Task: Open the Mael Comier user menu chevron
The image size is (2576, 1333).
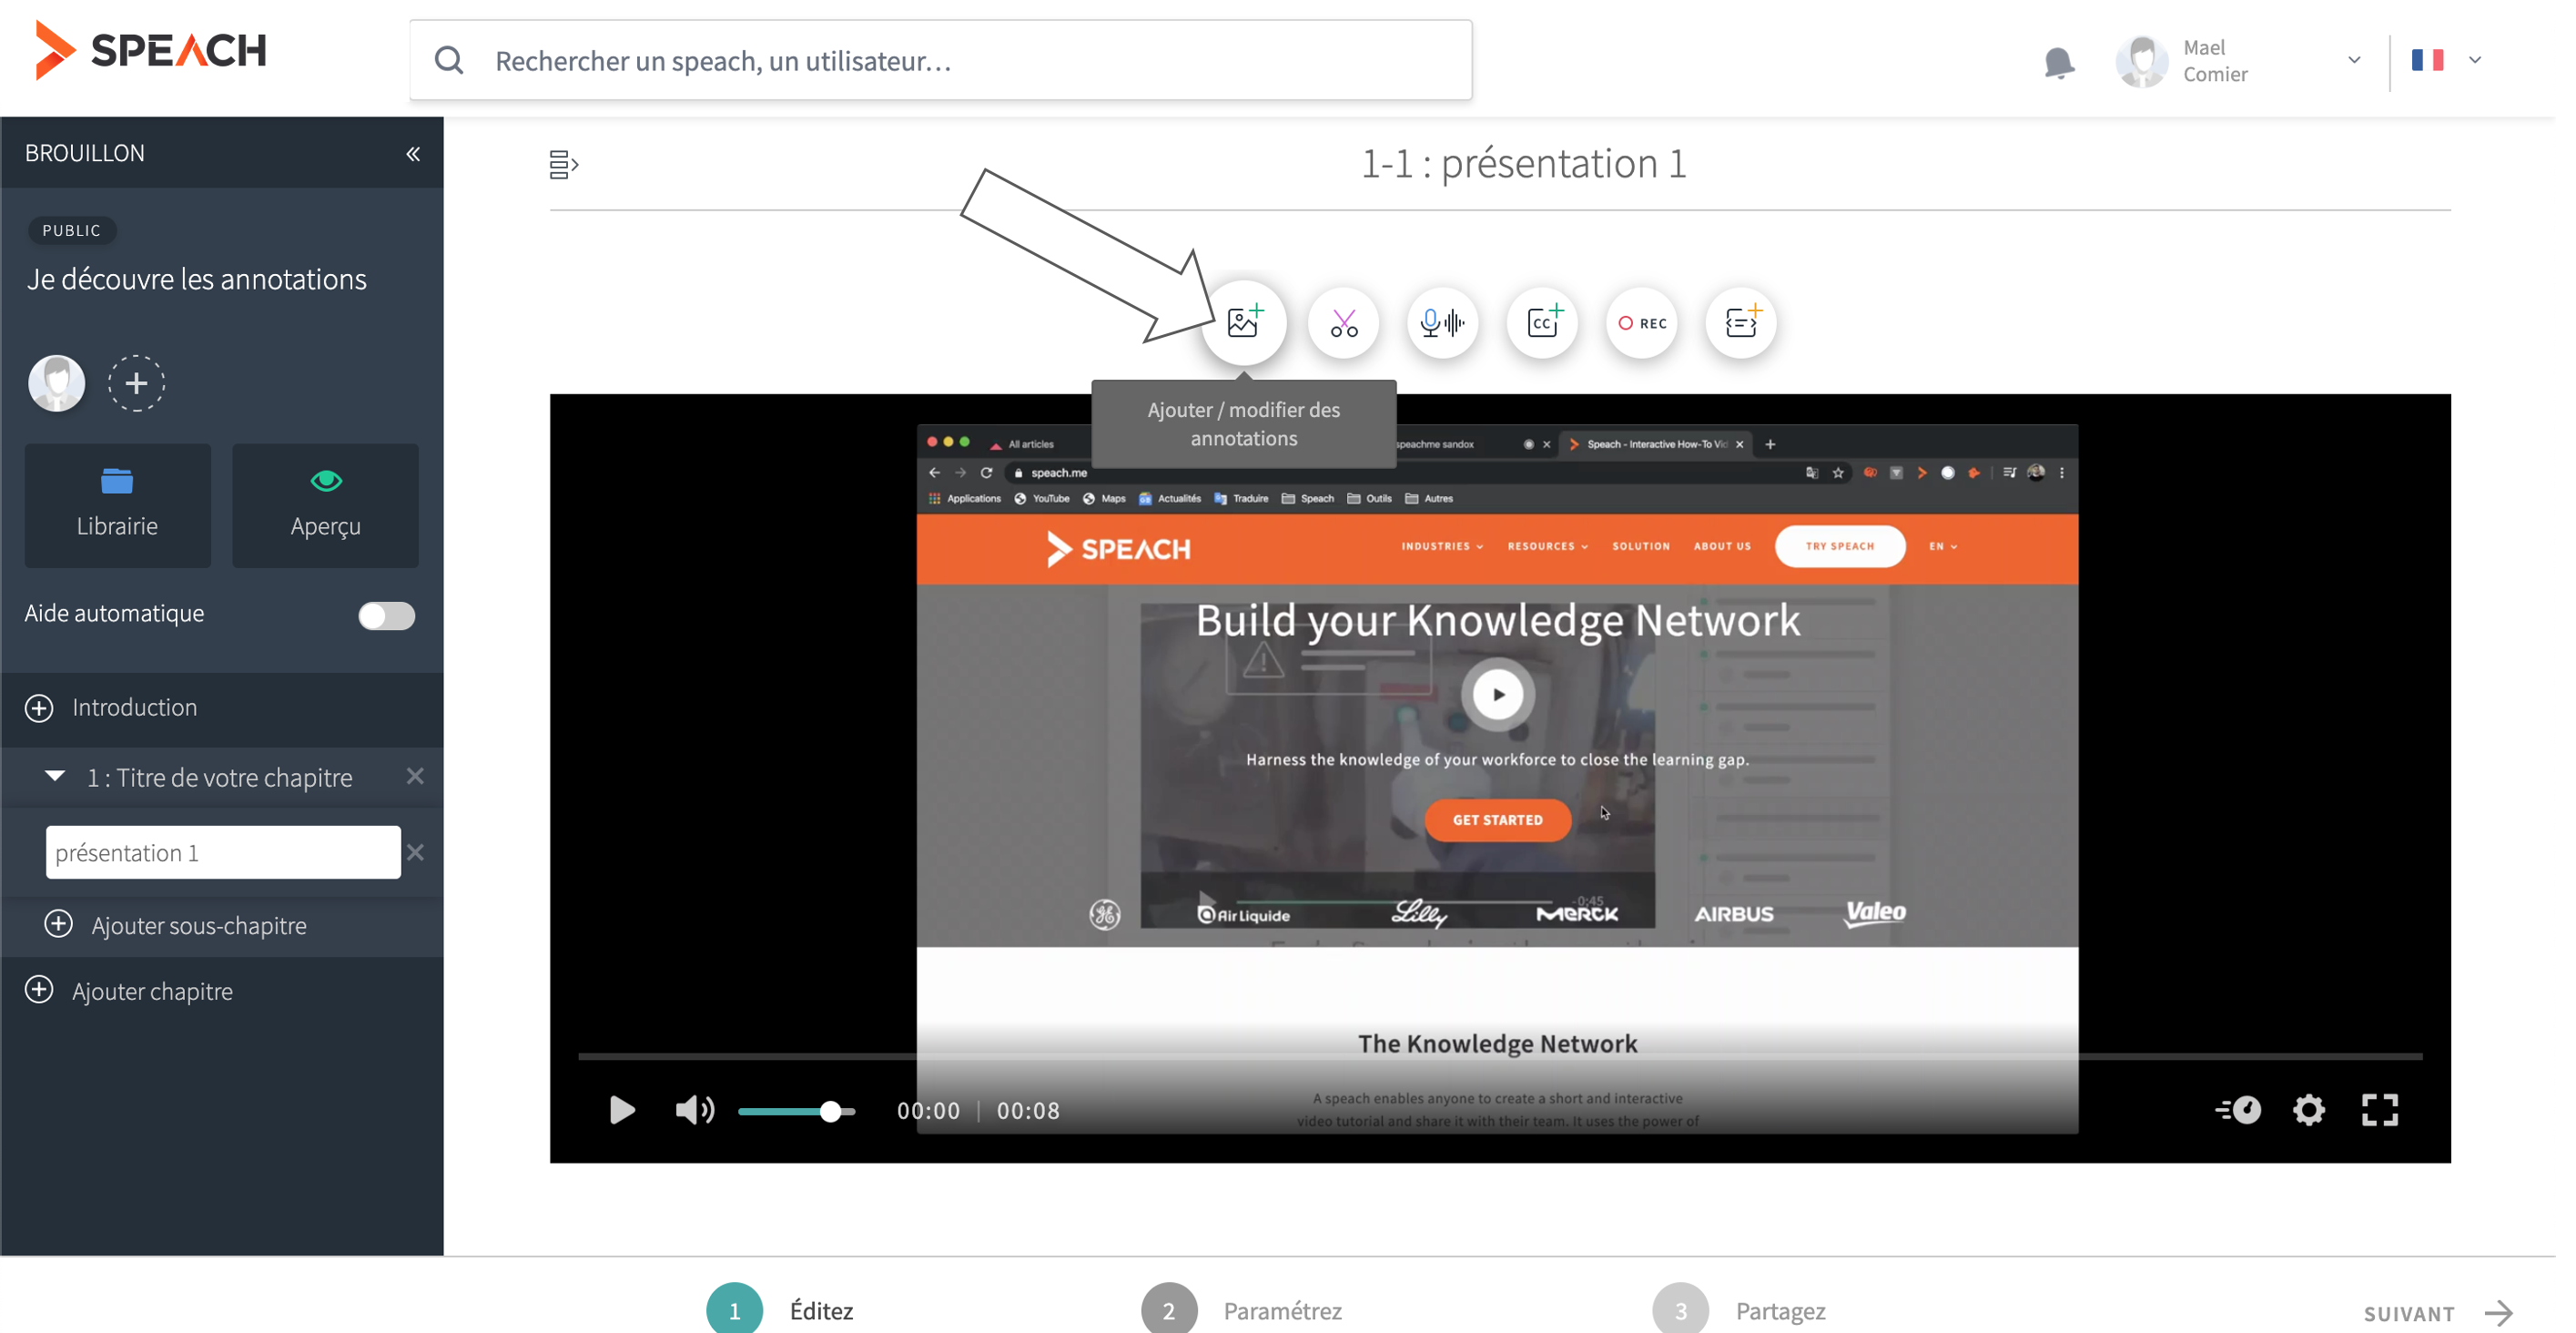Action: pyautogui.click(x=2354, y=60)
